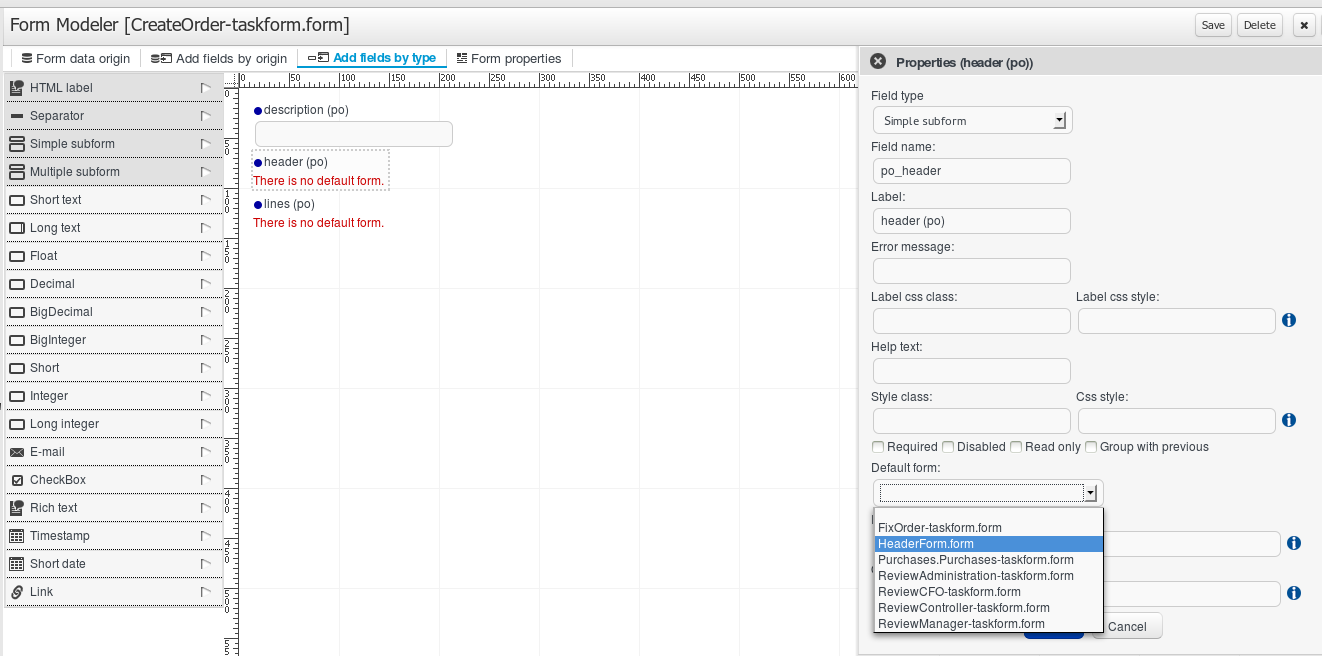The height and width of the screenshot is (656, 1322).
Task: Click the info icon next to Css style
Action: coord(1288,420)
